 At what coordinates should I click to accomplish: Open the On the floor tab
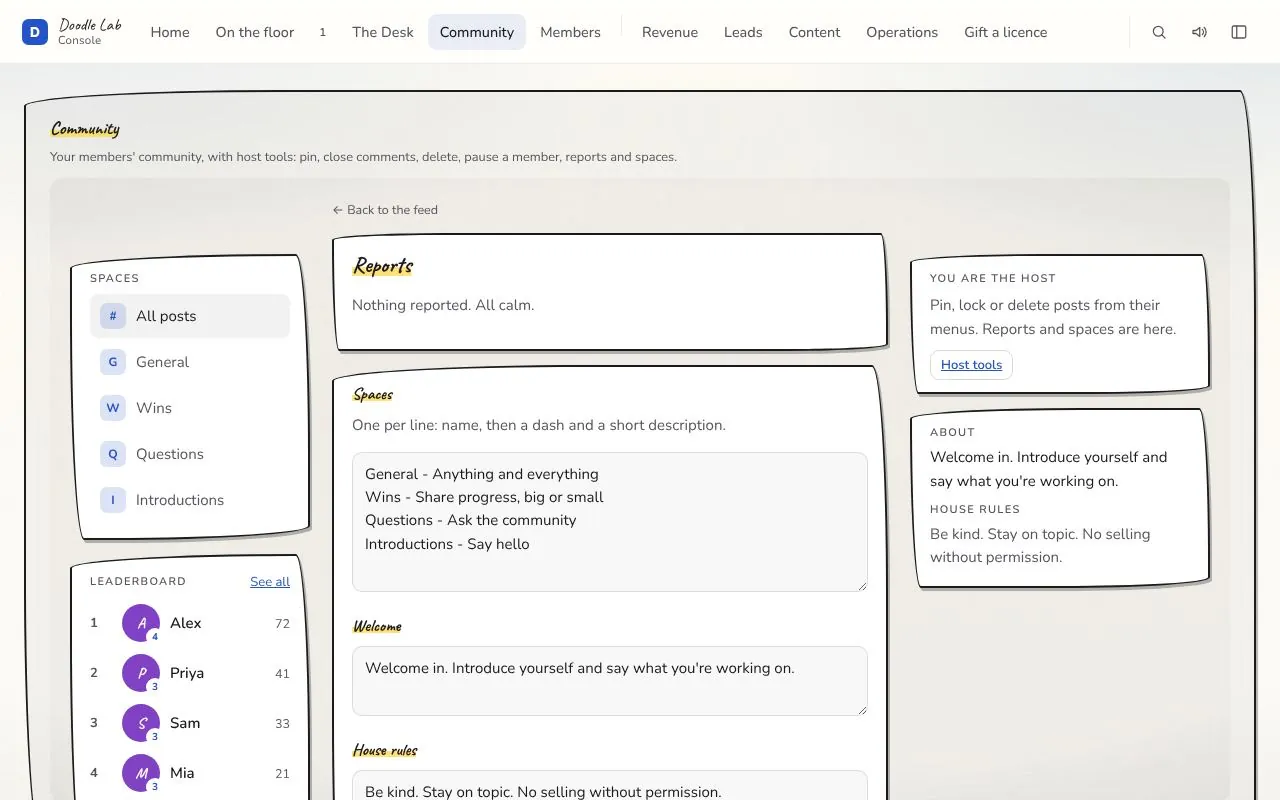coord(255,32)
